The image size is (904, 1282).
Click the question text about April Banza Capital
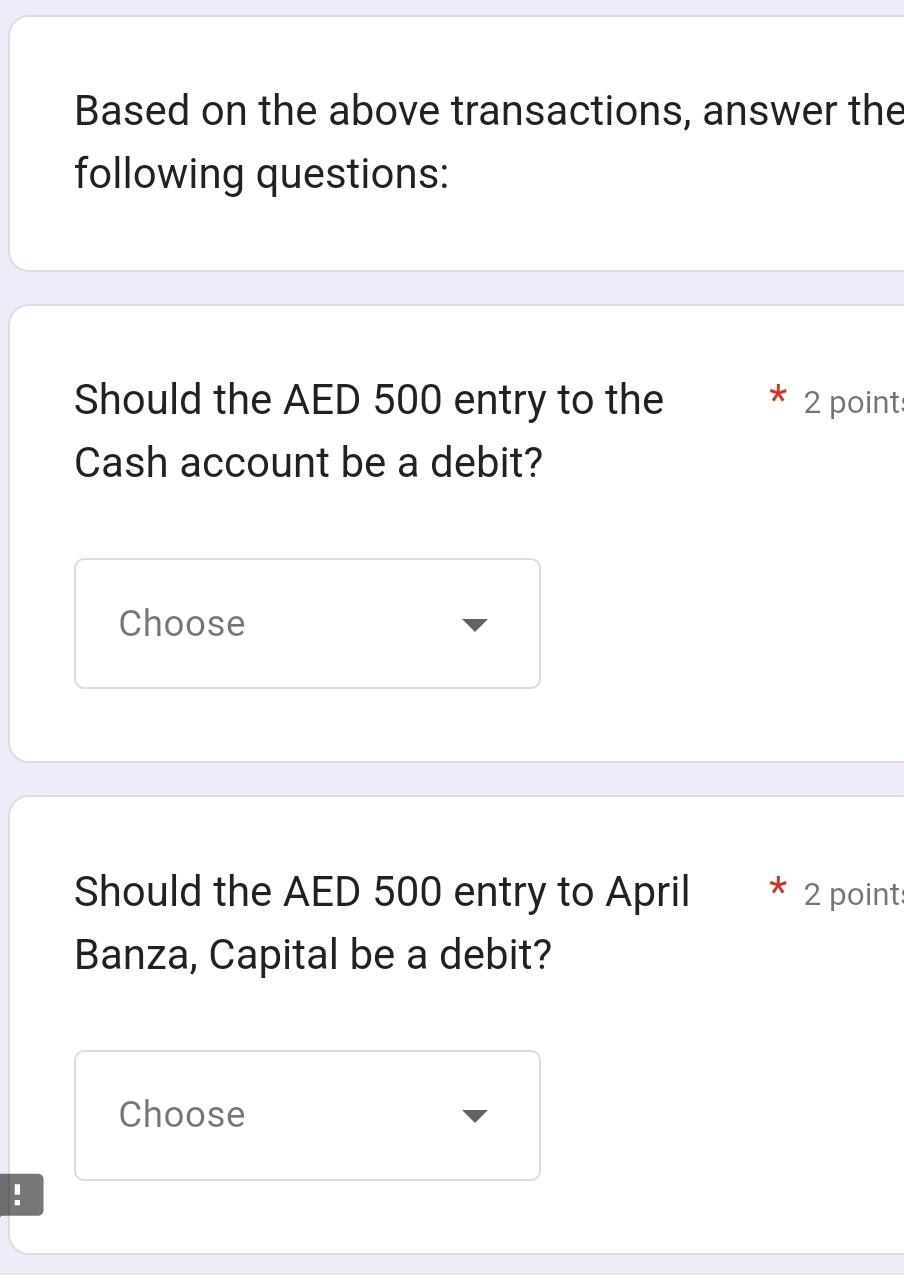[382, 922]
